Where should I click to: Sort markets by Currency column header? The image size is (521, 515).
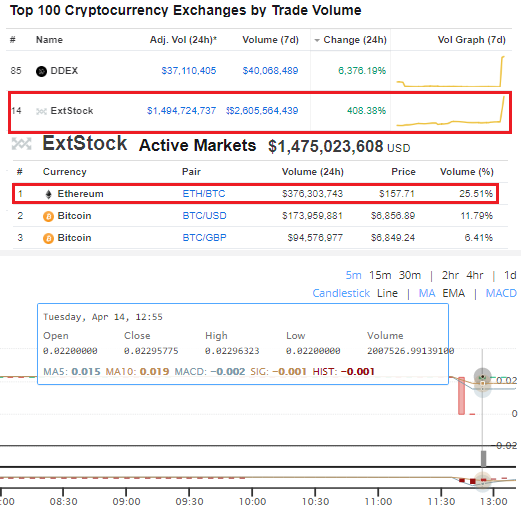tap(65, 172)
